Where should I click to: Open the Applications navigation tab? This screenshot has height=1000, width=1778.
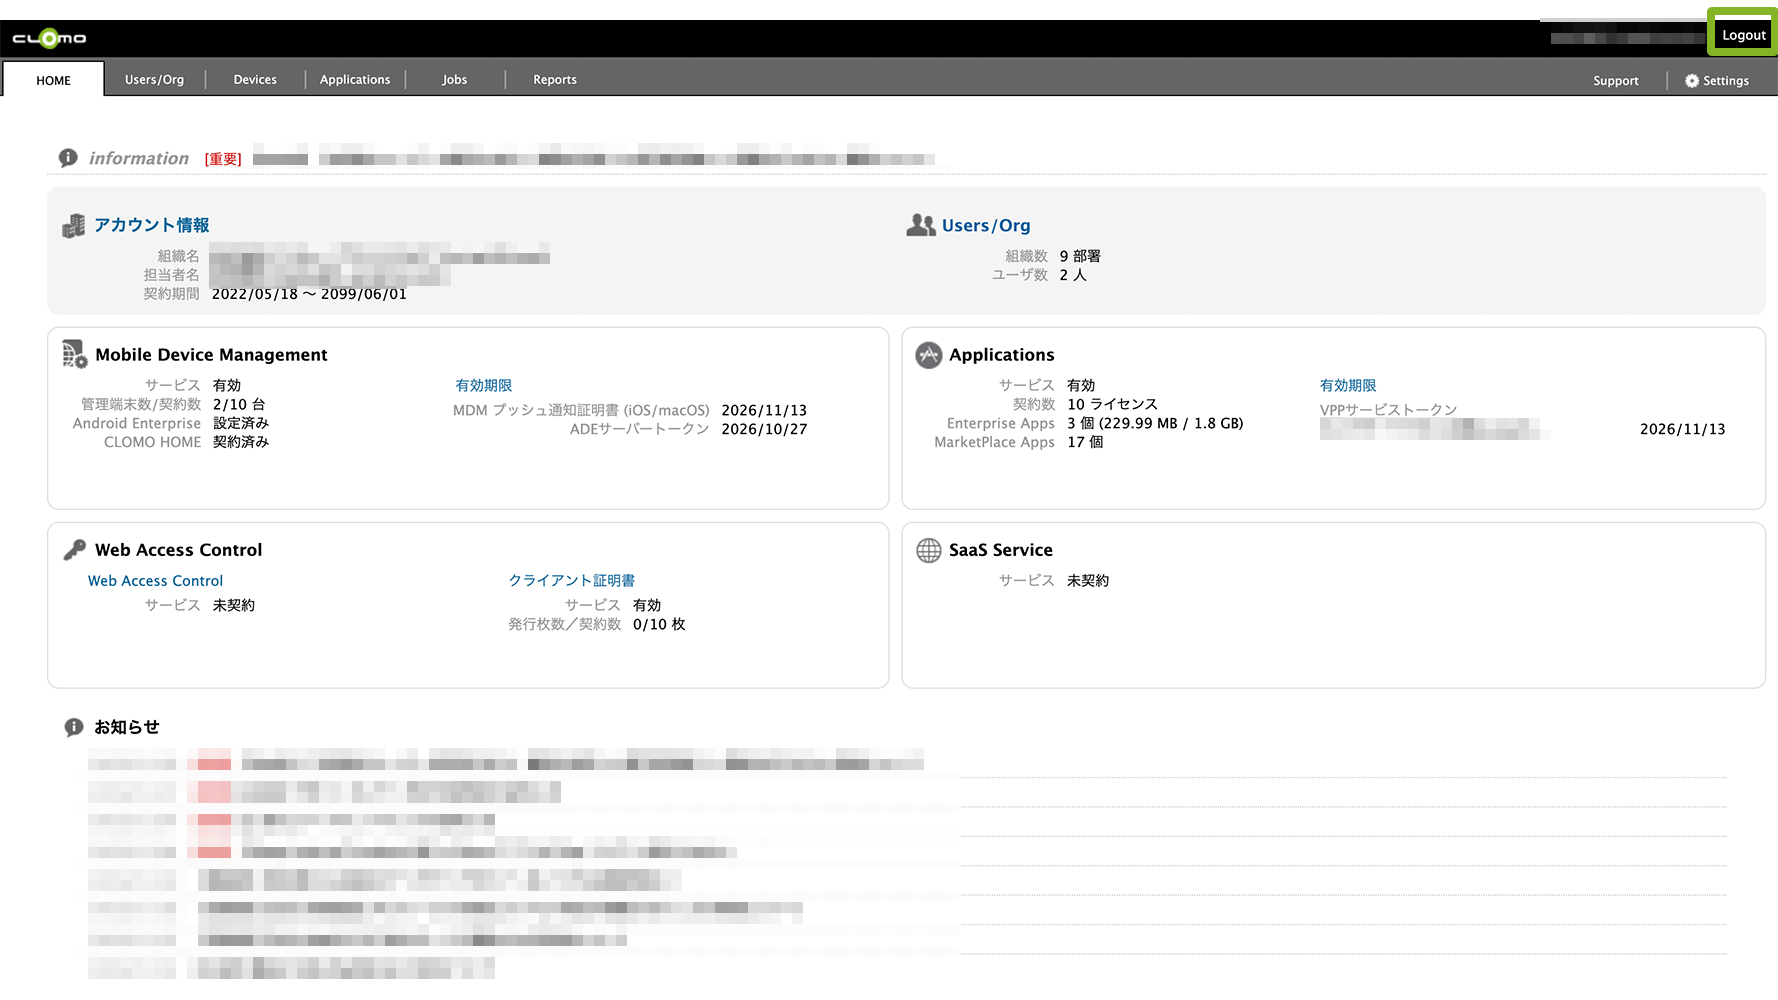(355, 80)
